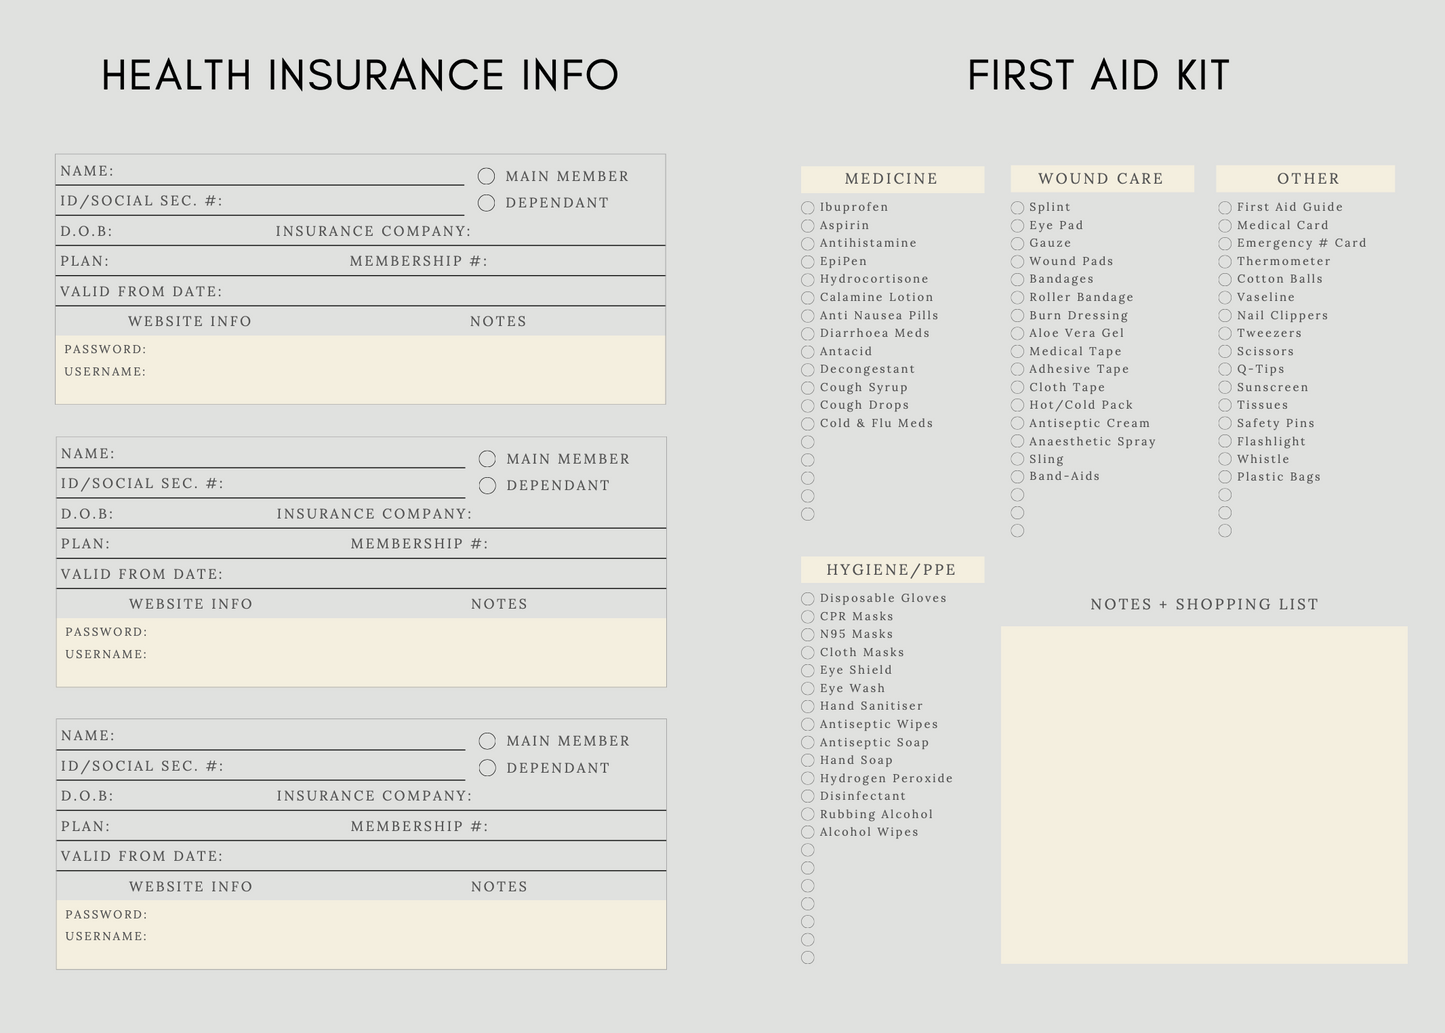
Task: Select Main Member in the bottom insurance card
Action: click(487, 742)
